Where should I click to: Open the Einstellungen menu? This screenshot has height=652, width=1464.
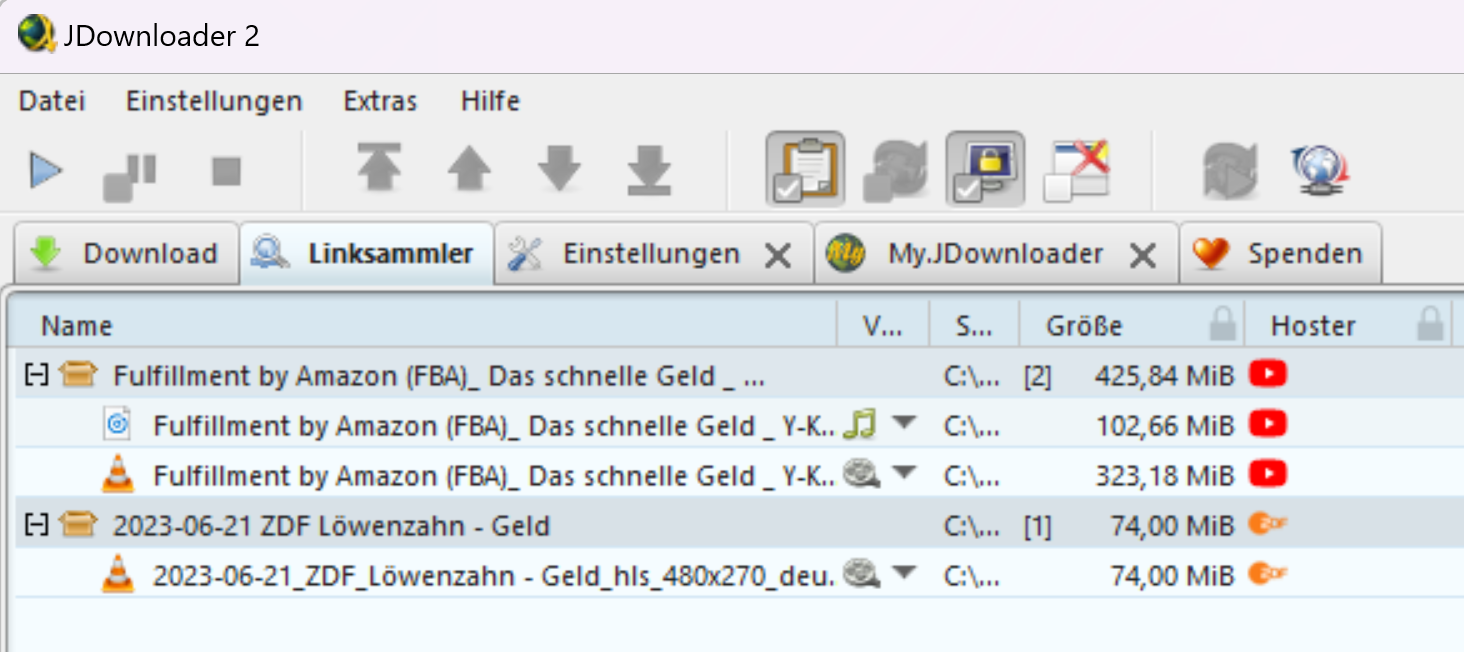214,101
